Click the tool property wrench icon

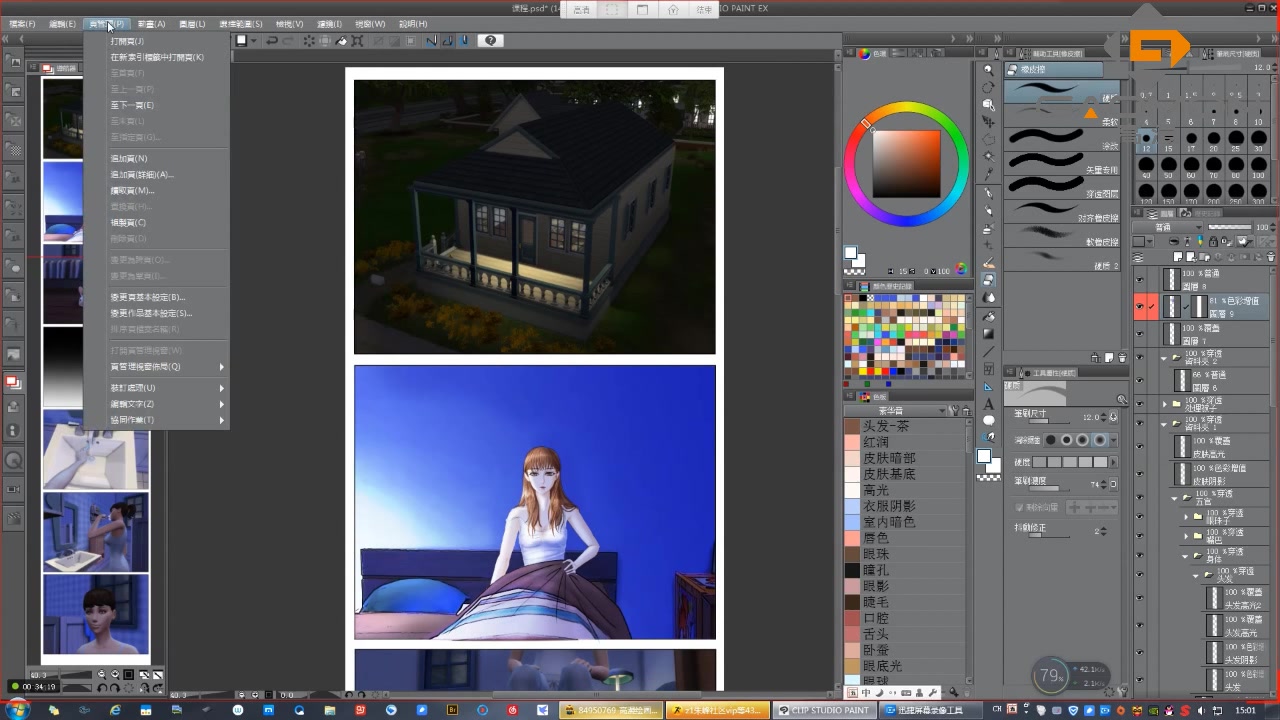point(1123,400)
